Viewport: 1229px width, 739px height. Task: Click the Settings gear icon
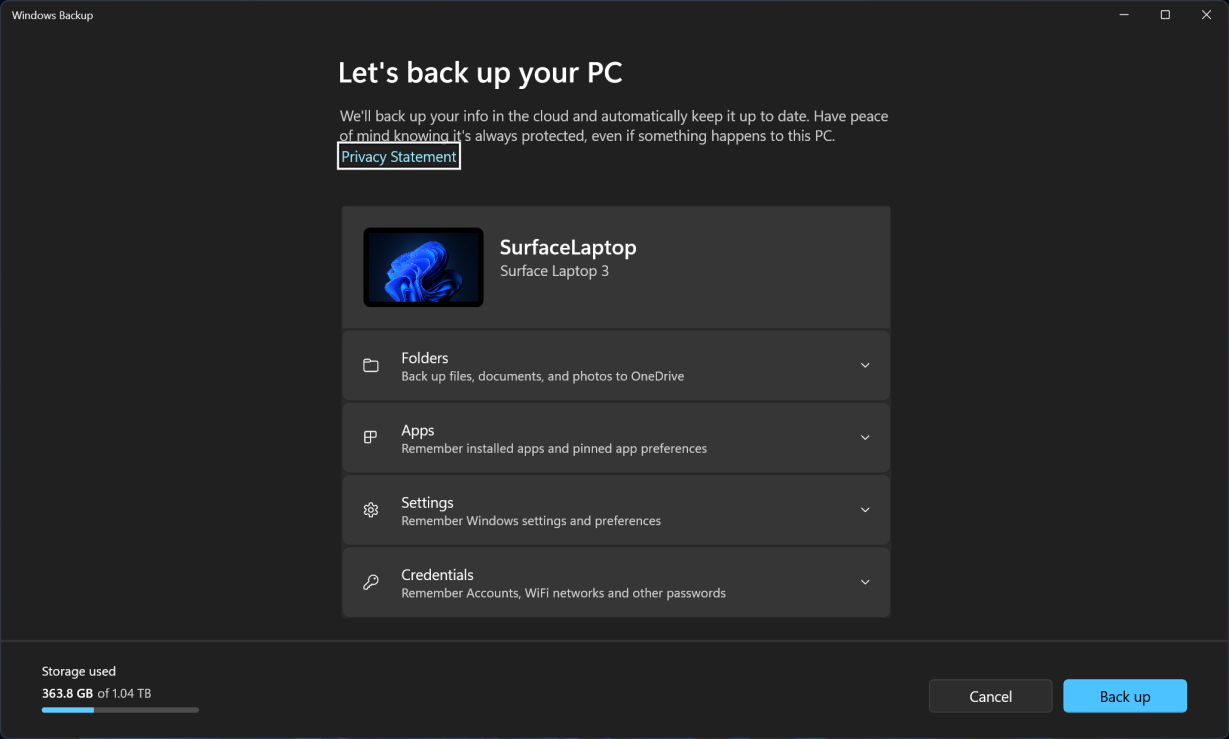click(x=370, y=509)
